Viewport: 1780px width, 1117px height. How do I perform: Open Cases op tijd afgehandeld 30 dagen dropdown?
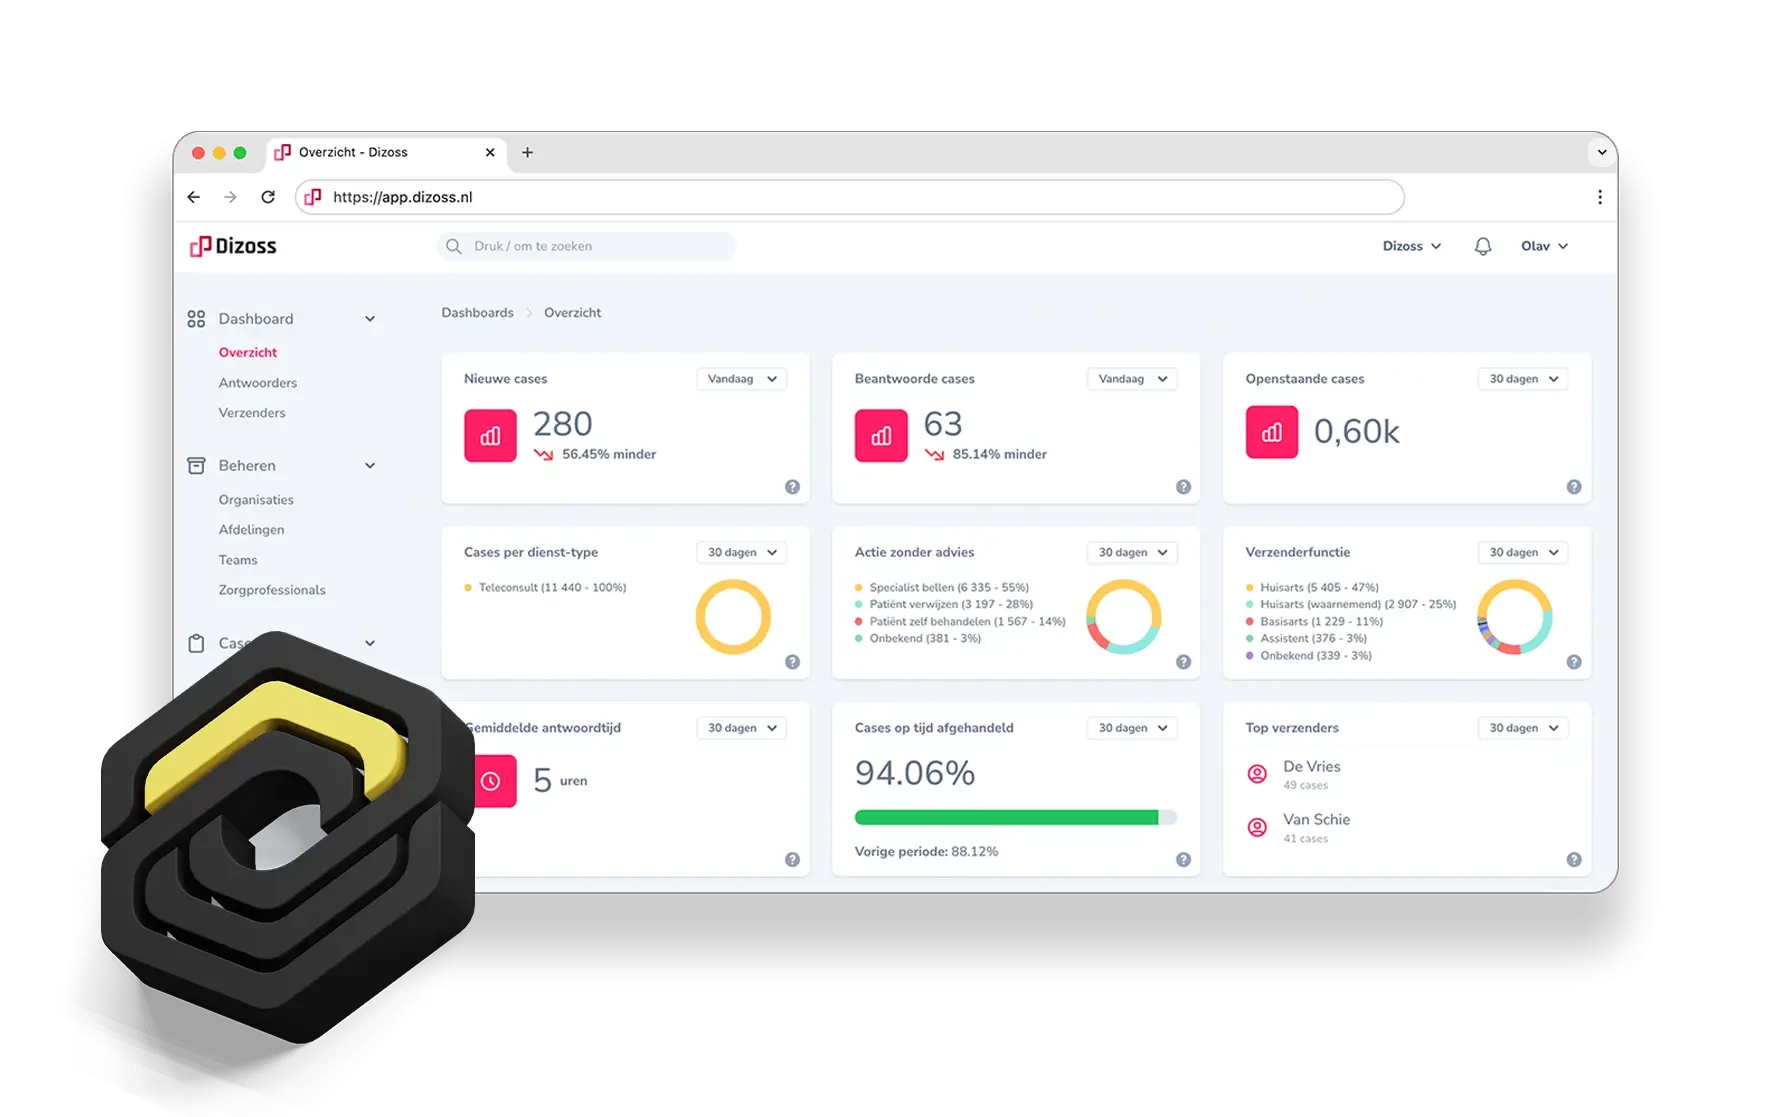[x=1132, y=728]
